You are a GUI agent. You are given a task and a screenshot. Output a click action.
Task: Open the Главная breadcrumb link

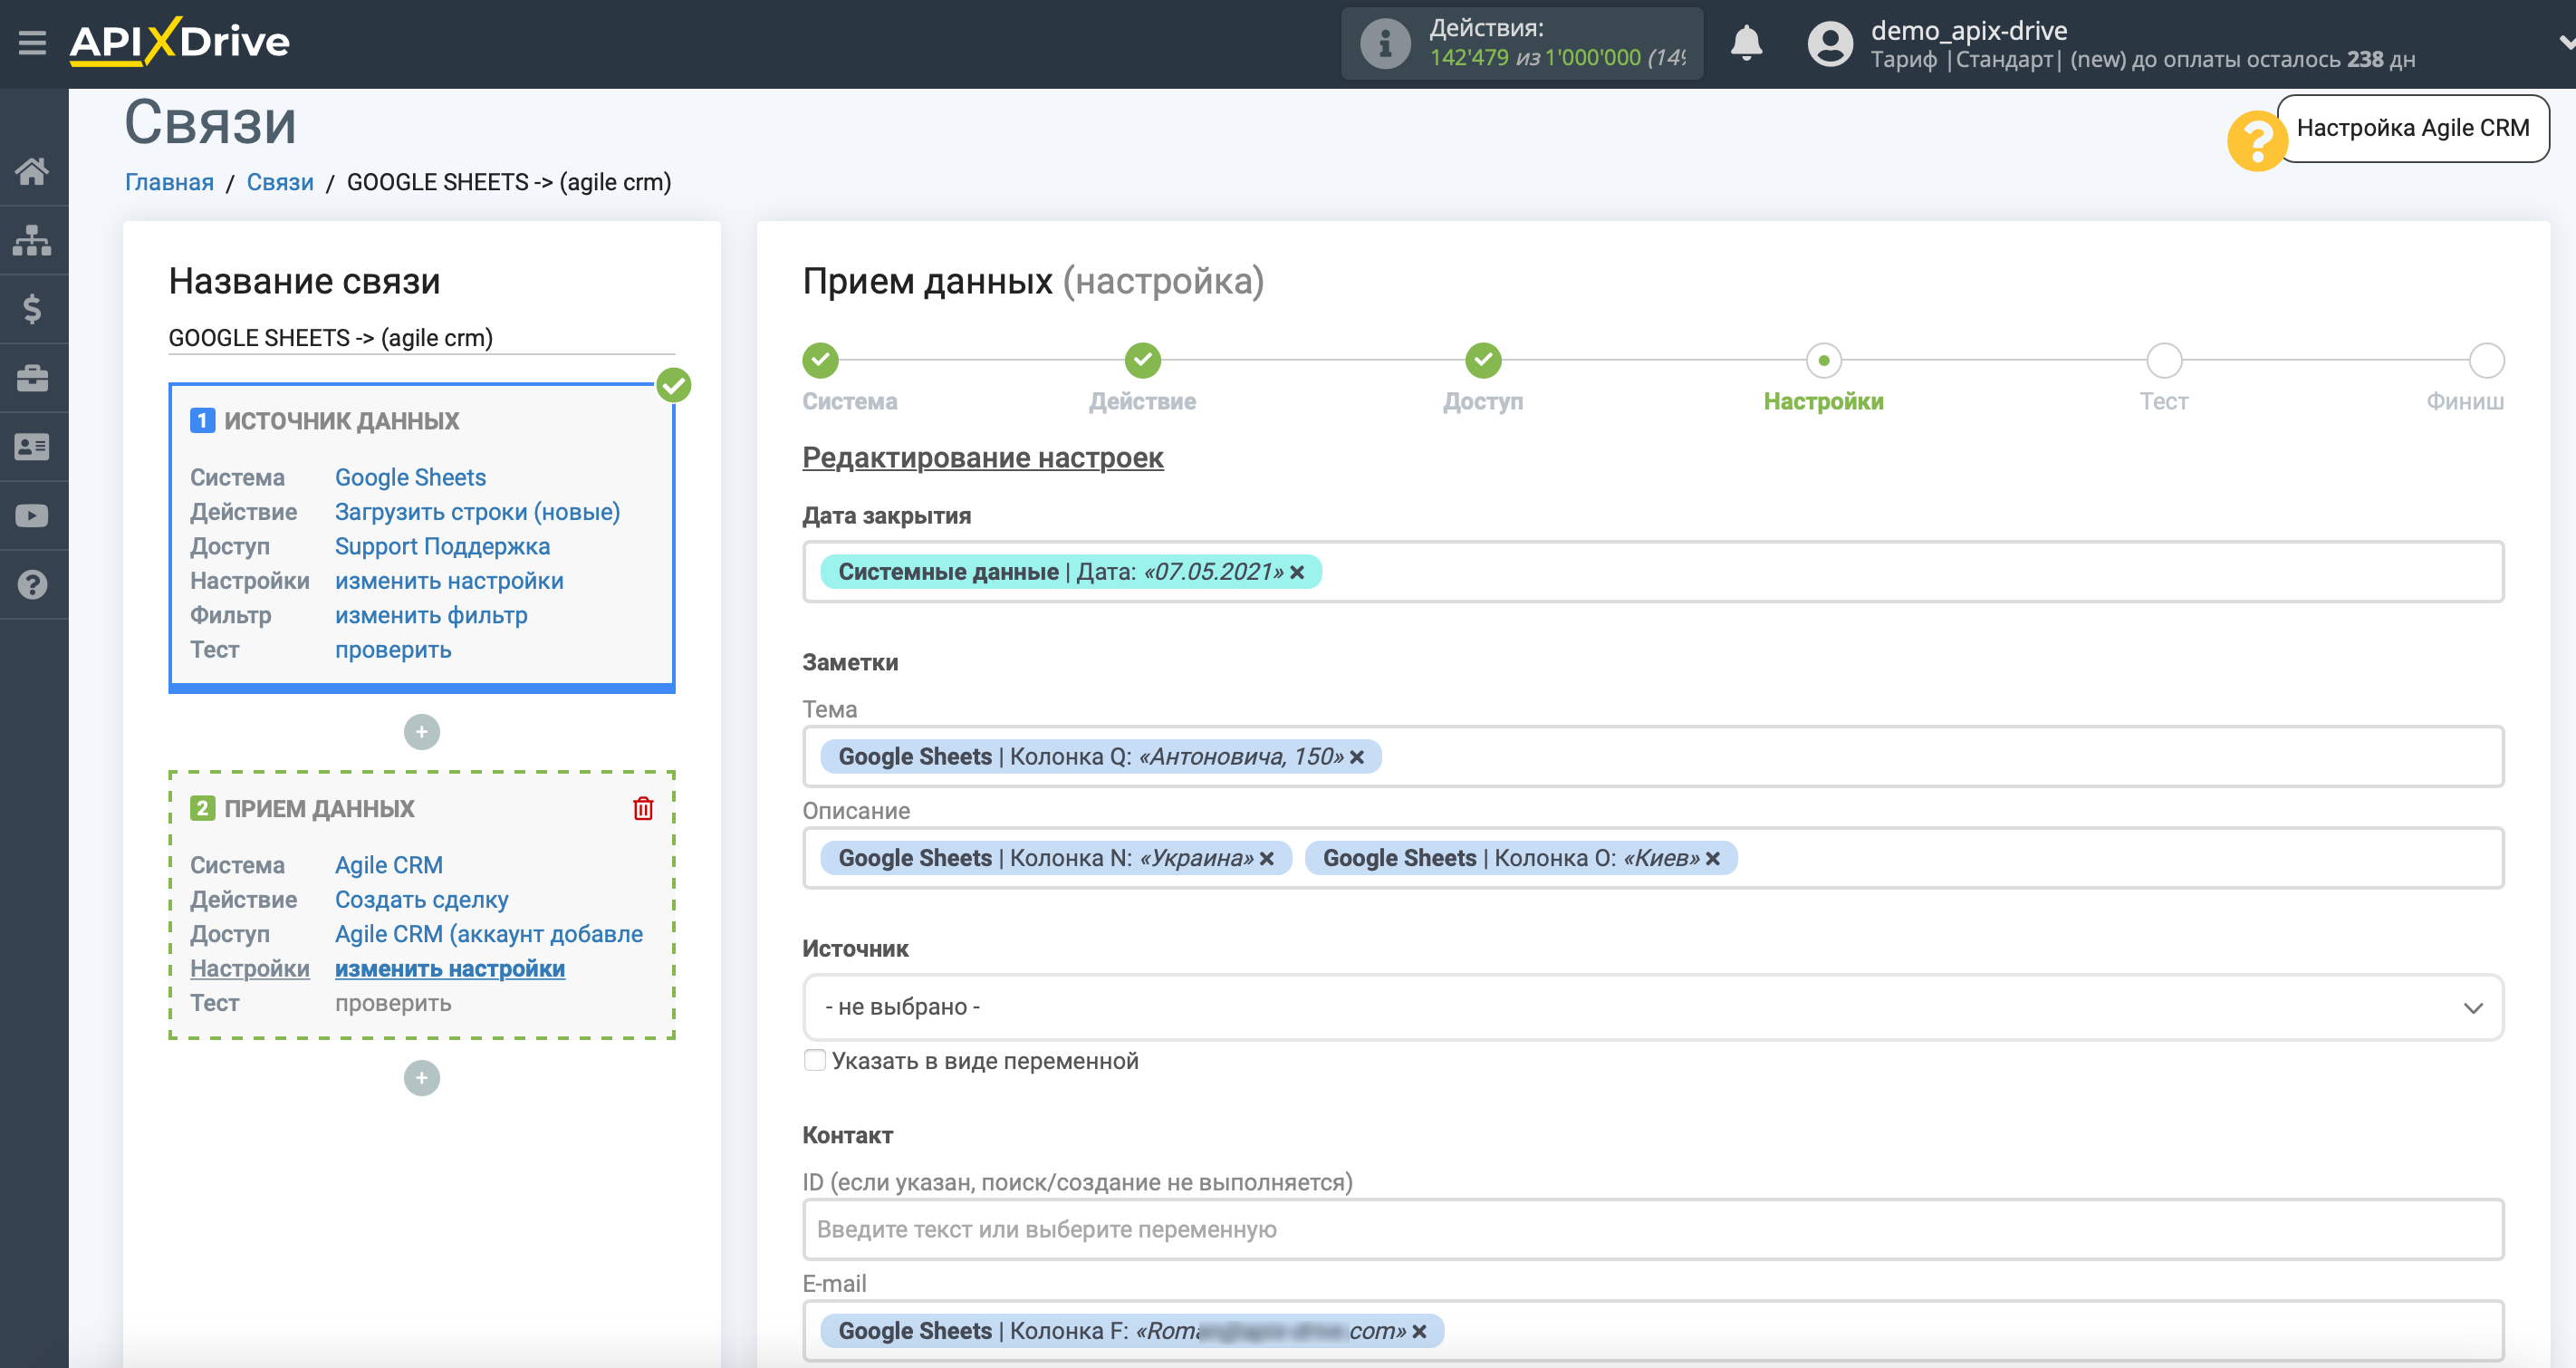pos(169,182)
